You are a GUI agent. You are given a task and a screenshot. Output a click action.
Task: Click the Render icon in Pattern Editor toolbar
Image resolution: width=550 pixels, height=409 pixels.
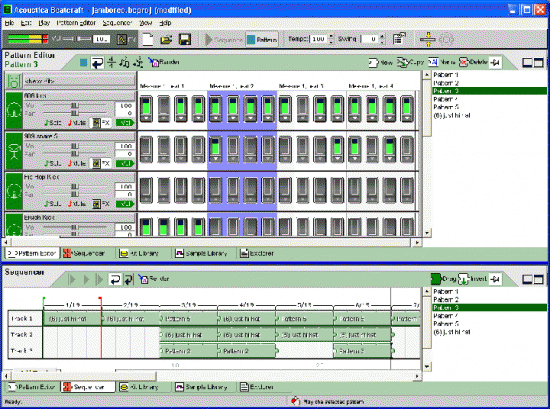click(x=164, y=62)
